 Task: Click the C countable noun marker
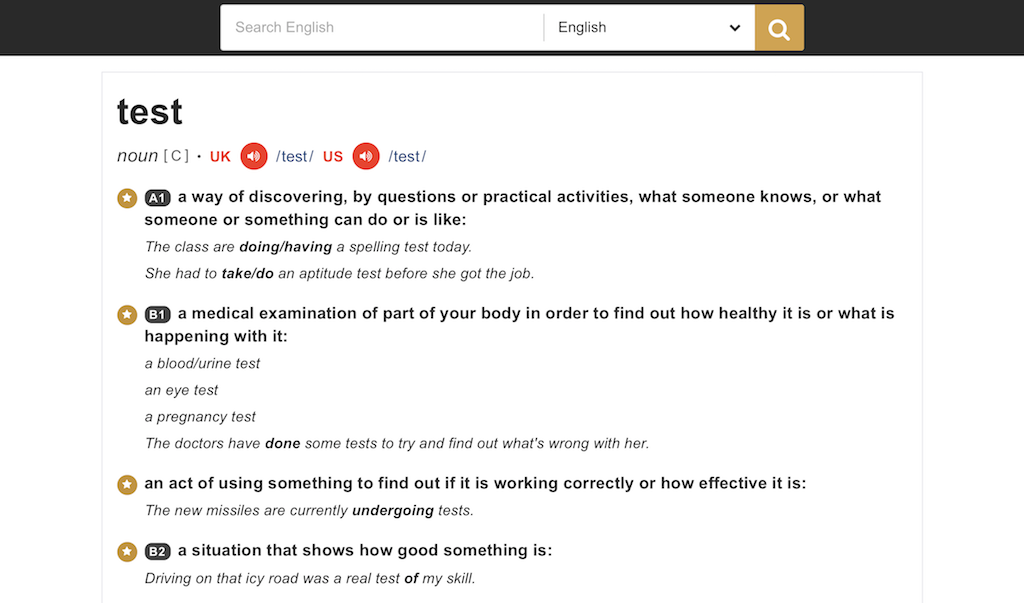176,156
